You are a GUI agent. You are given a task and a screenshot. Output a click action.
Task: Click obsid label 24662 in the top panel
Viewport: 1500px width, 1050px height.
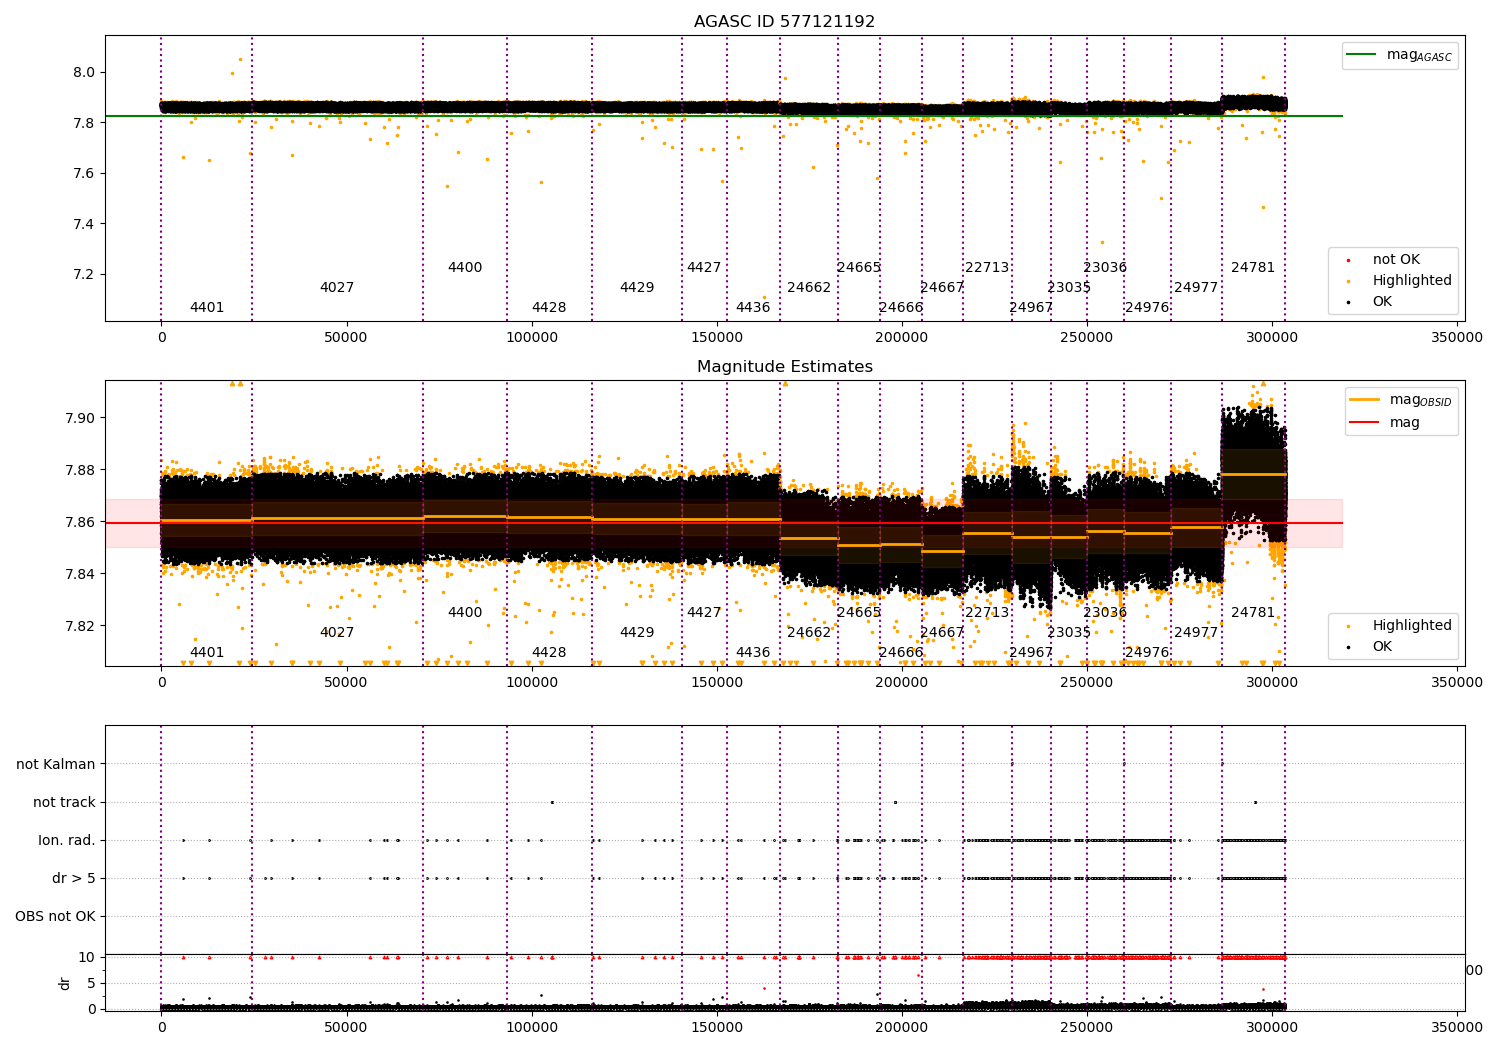(x=809, y=288)
